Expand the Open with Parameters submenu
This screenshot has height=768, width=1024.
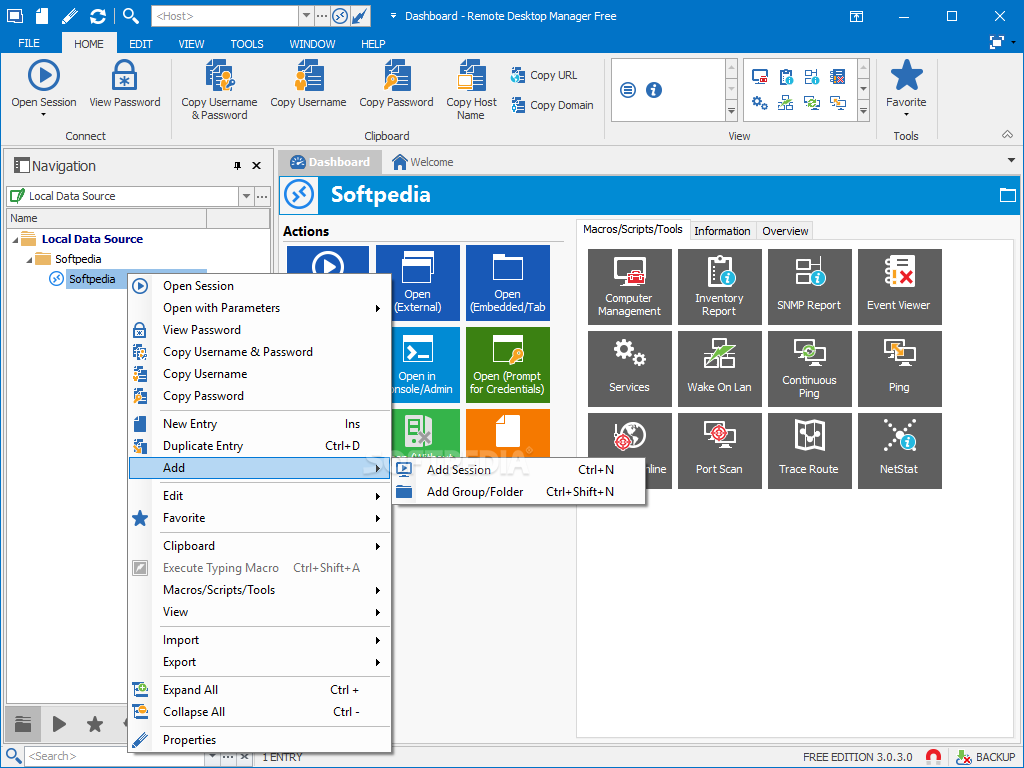pyautogui.click(x=259, y=308)
